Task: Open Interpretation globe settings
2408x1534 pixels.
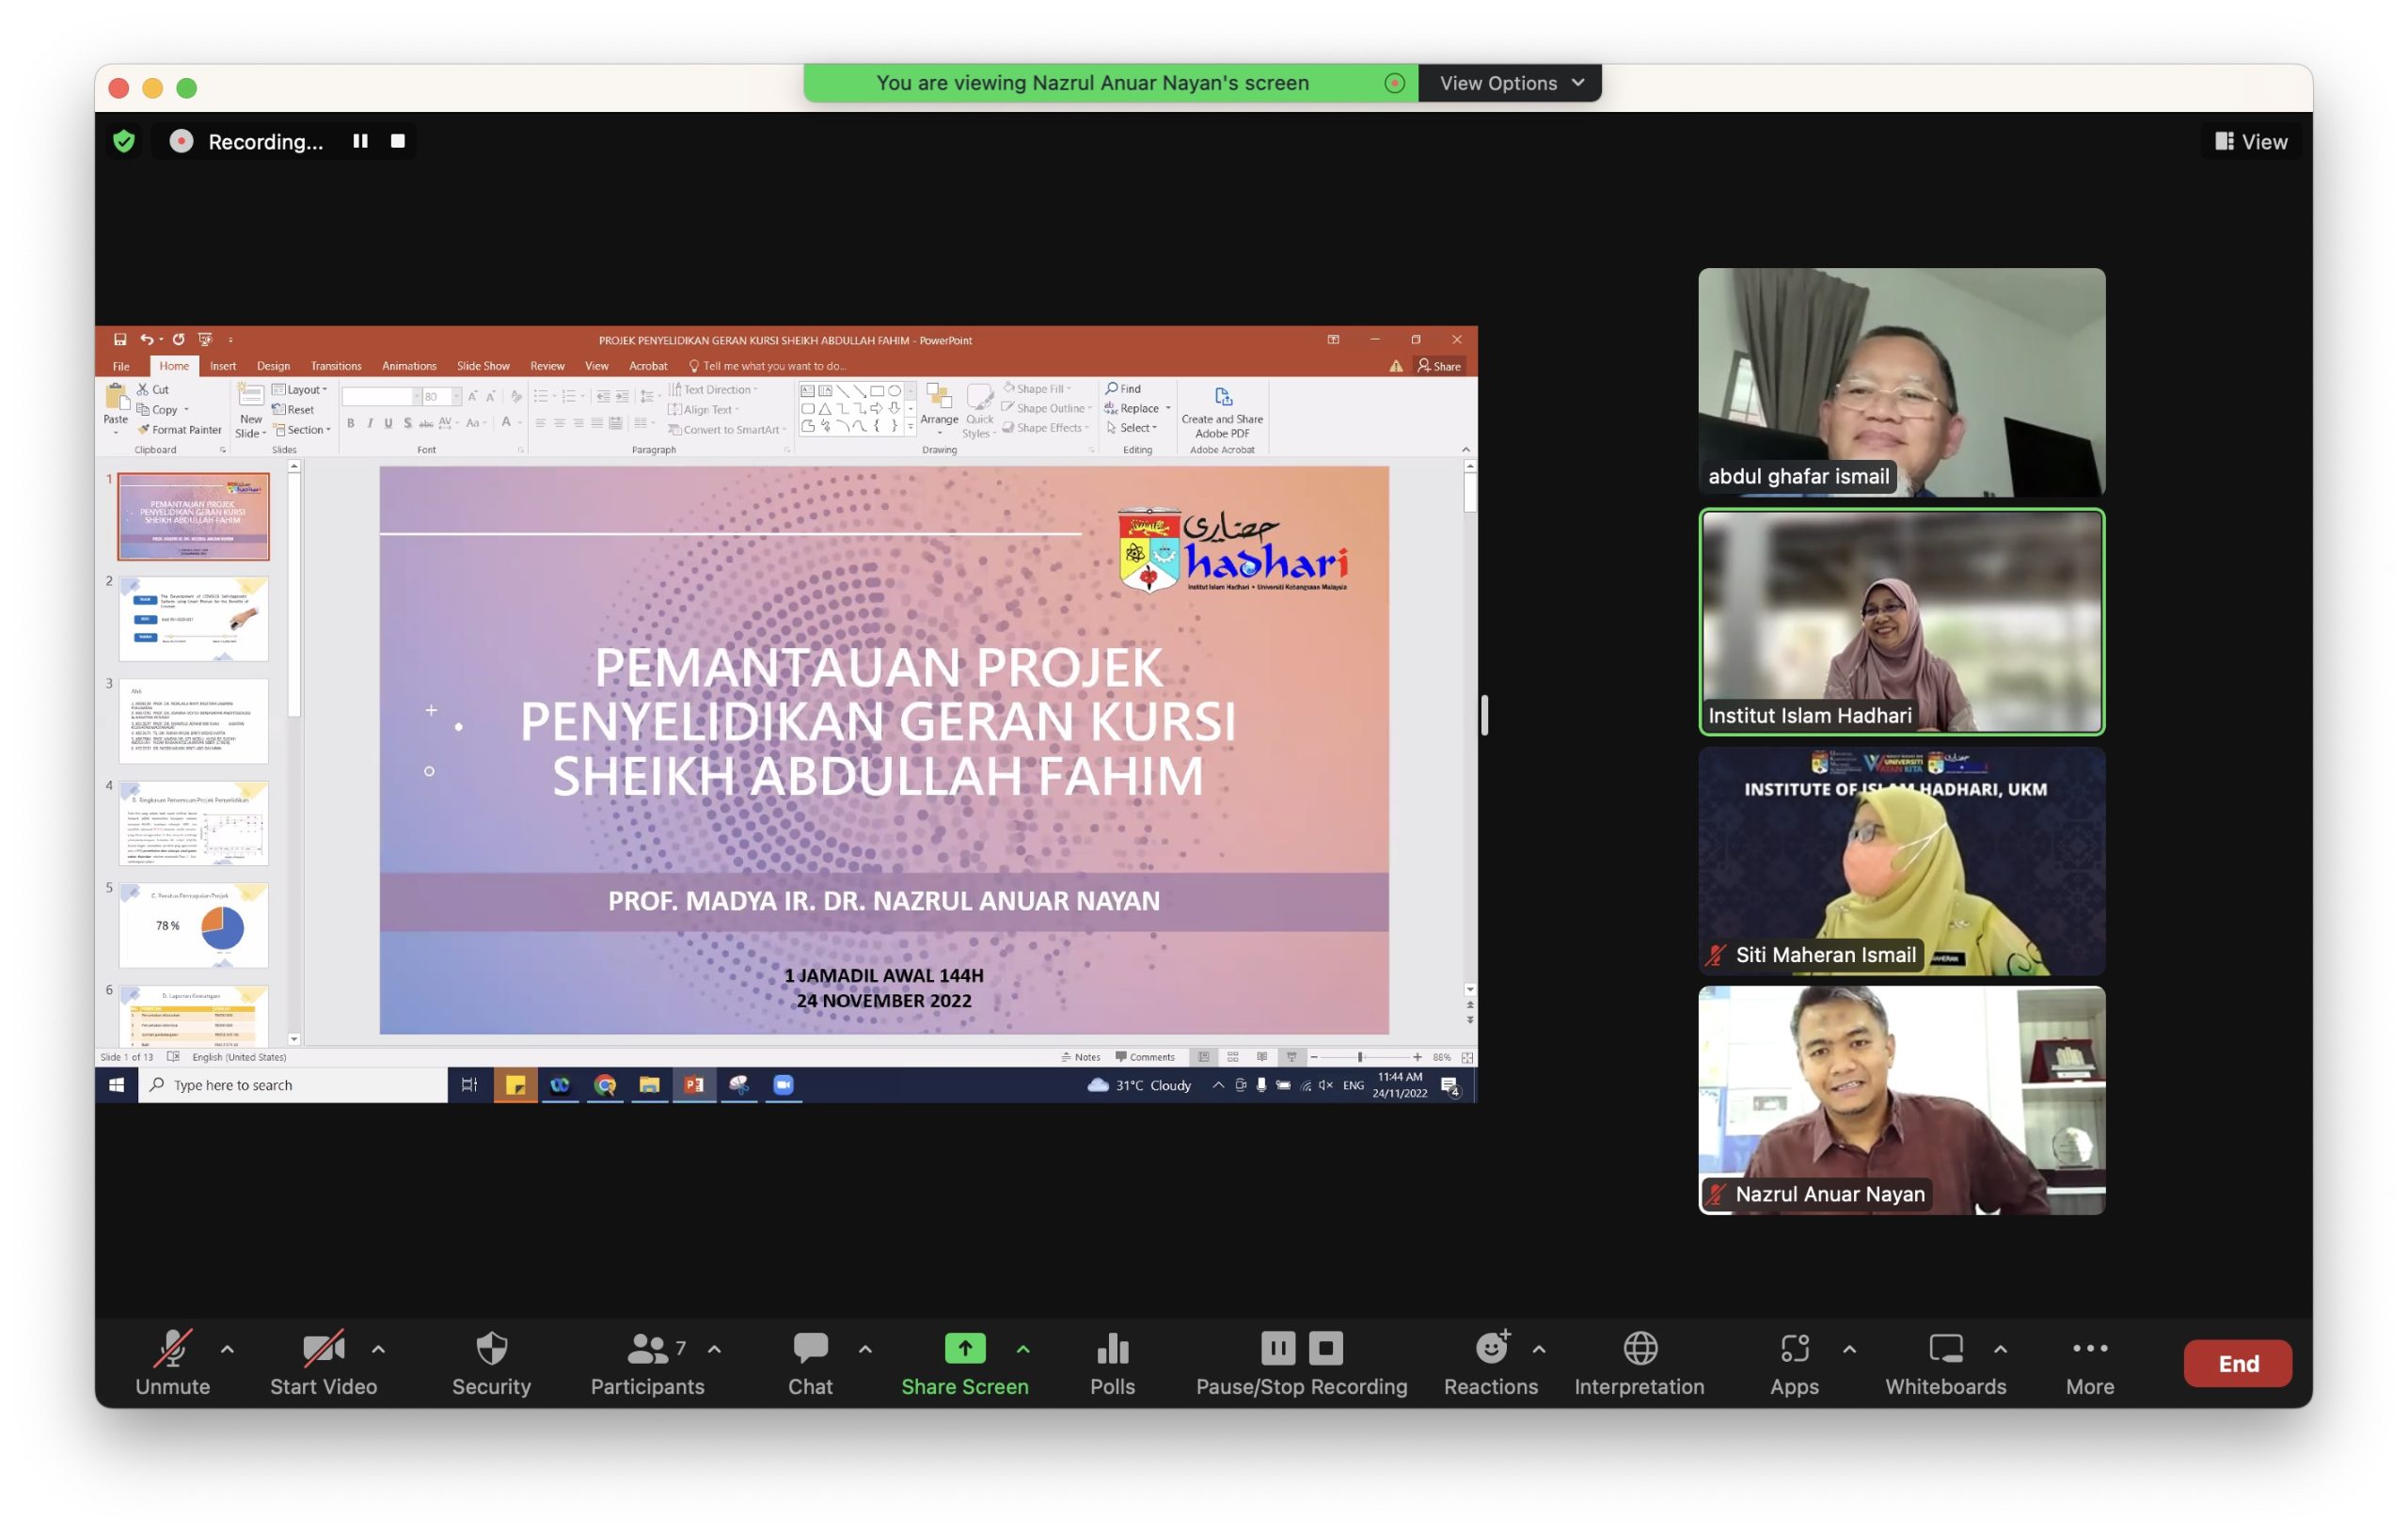Action: [x=1639, y=1361]
